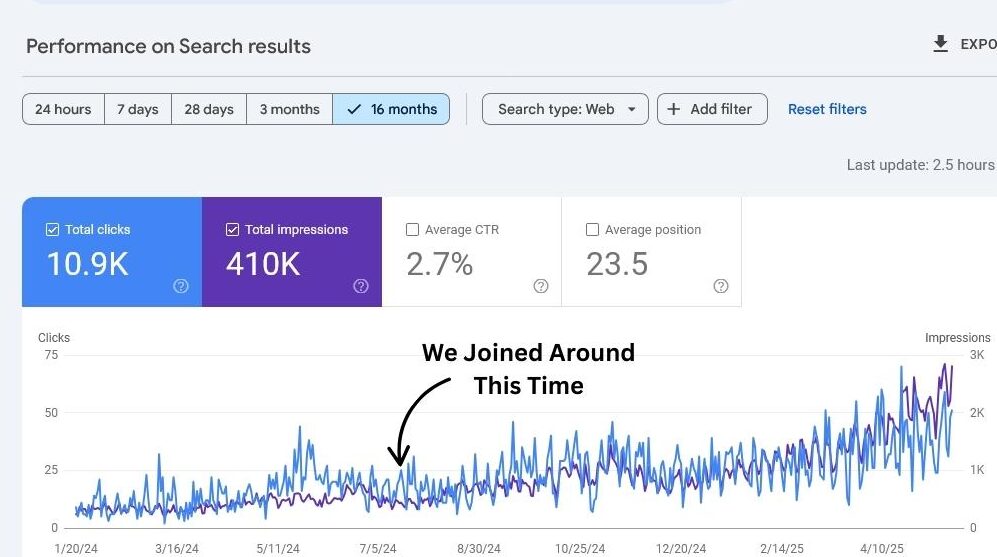997x557 pixels.
Task: Click help icon on Total impressions card
Action: tap(361, 286)
